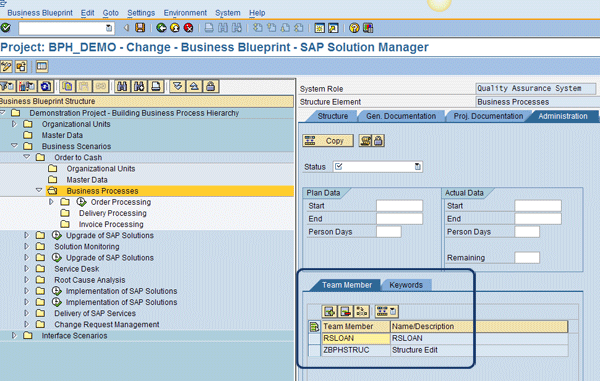Viewport: 600px width, 381px height.
Task: Click the icon immediately right of Copy button
Action: [x=365, y=141]
